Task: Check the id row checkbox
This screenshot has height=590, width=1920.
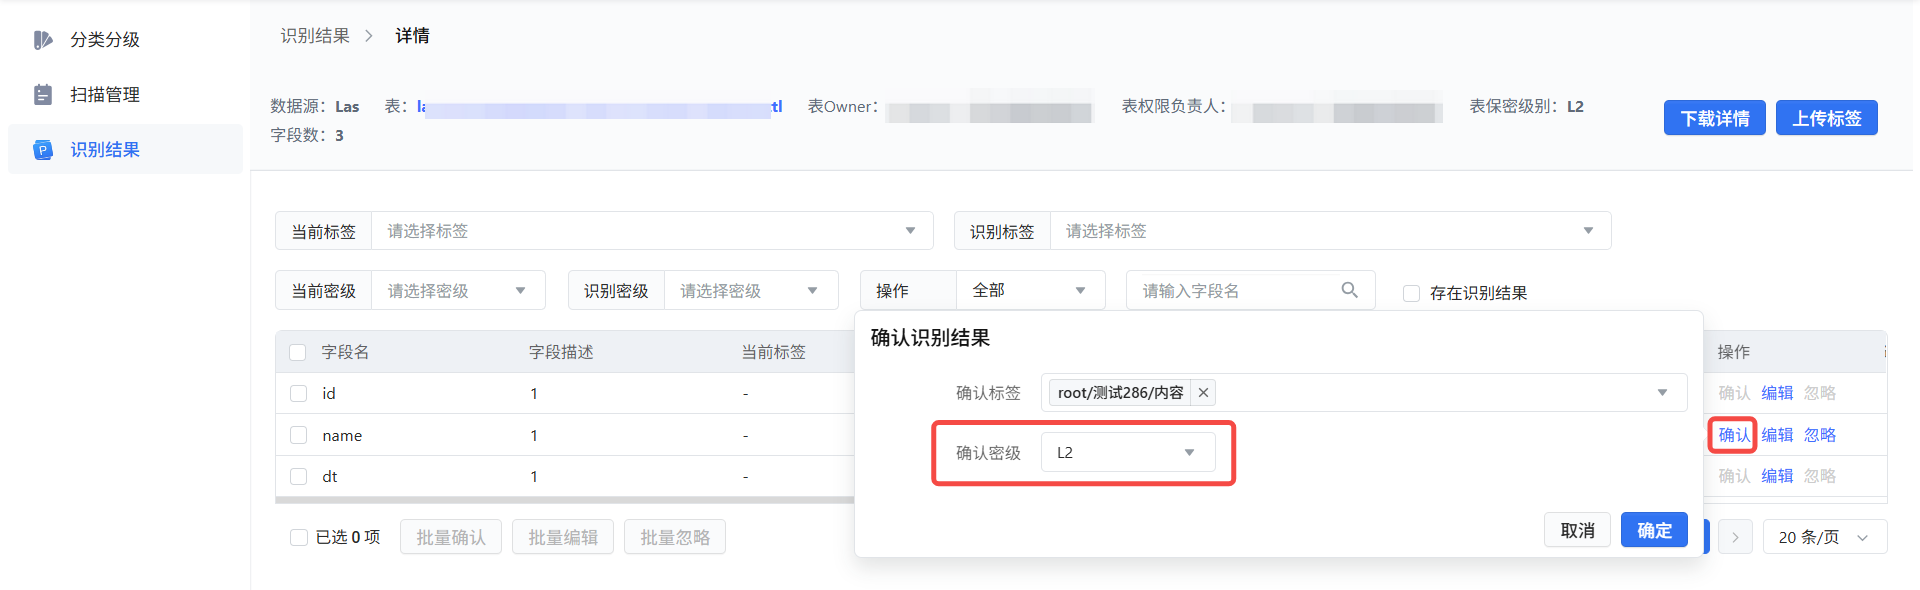Action: [x=298, y=394]
